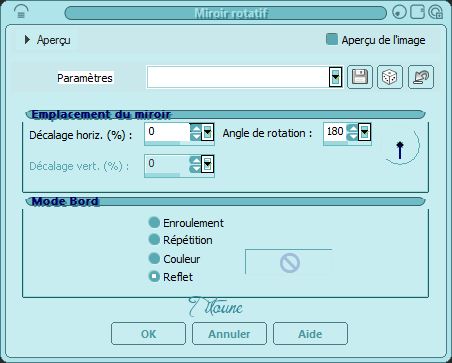Click the save preset floppy disk icon
The height and width of the screenshot is (363, 452).
pyautogui.click(x=360, y=77)
